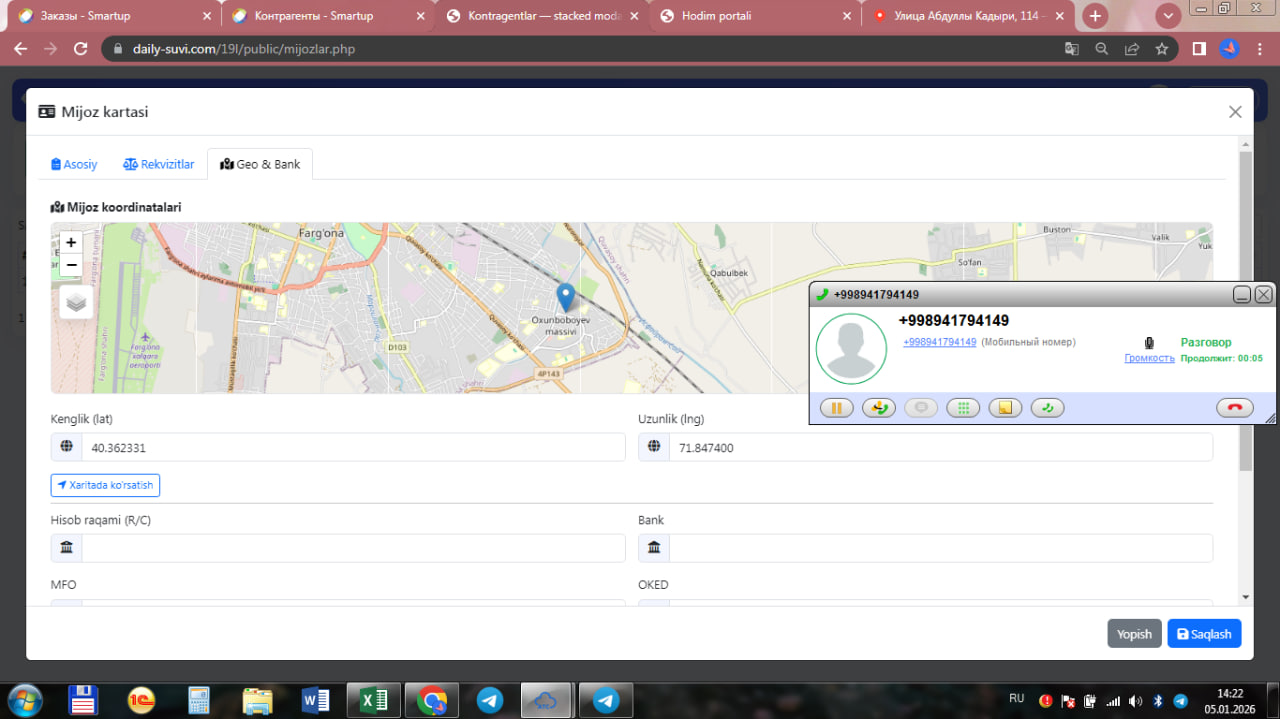Open the Громкость volume link
1280x719 pixels.
[1149, 358]
